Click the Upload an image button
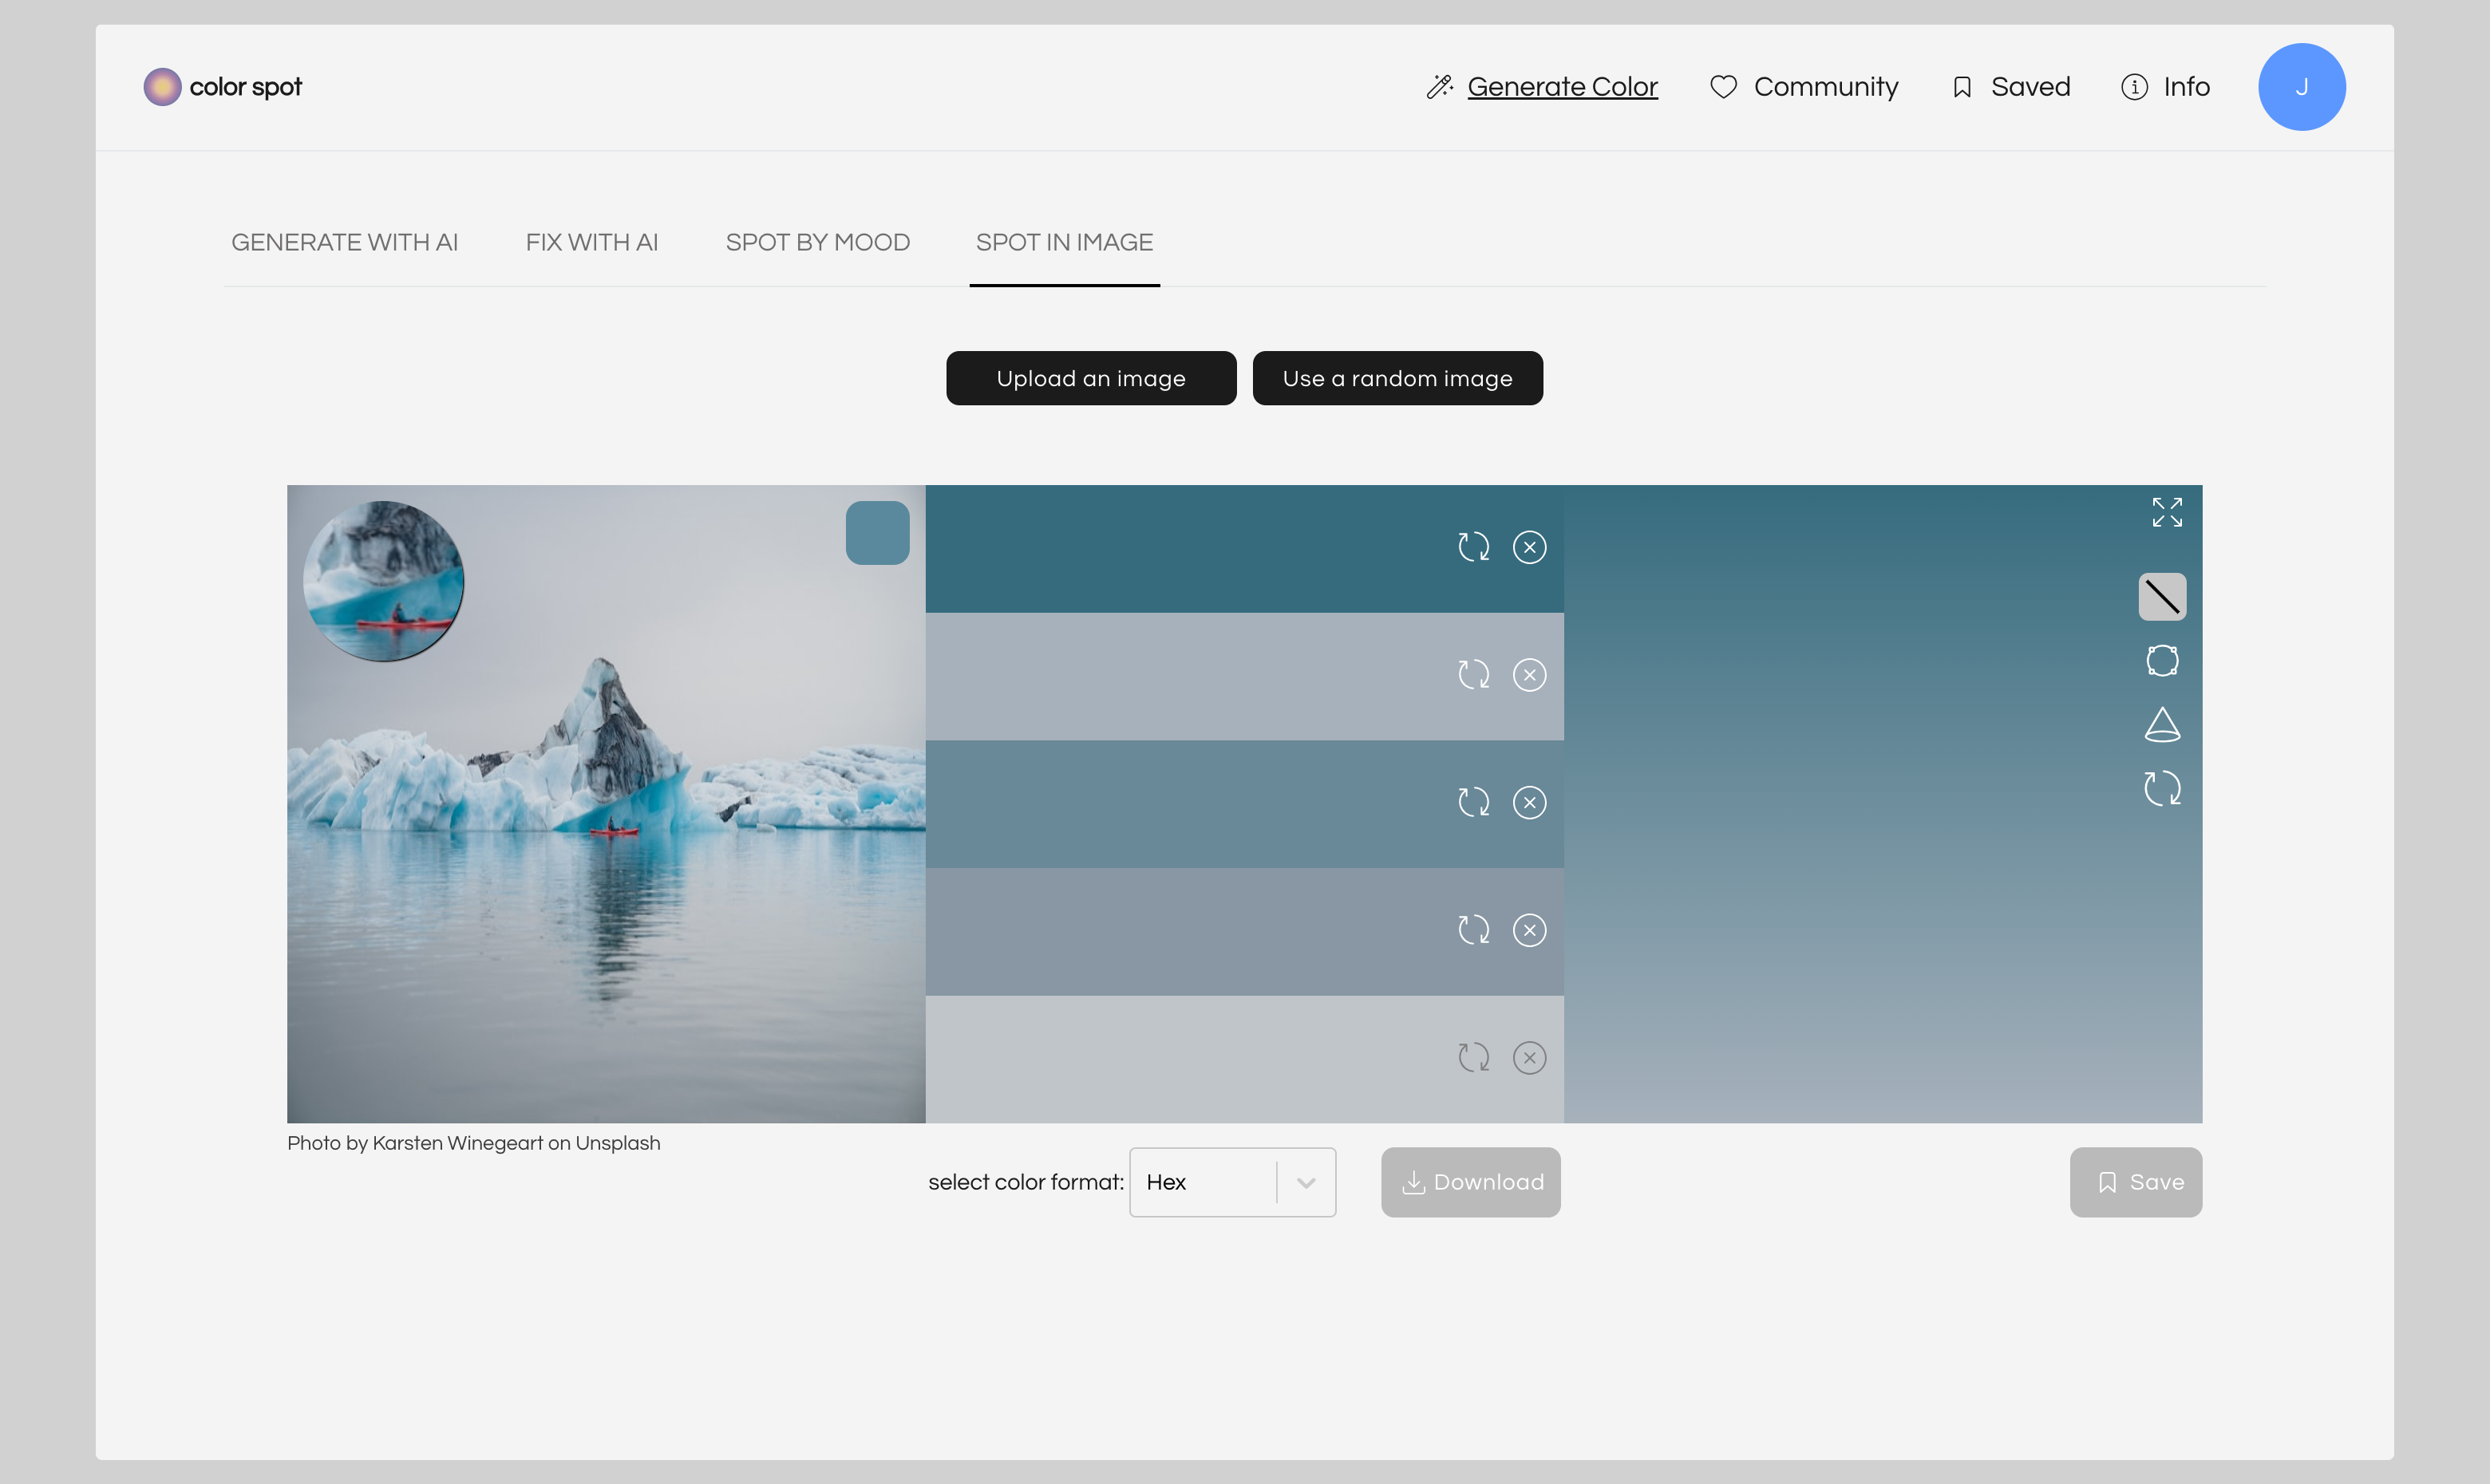2490x1484 pixels. 1090,378
